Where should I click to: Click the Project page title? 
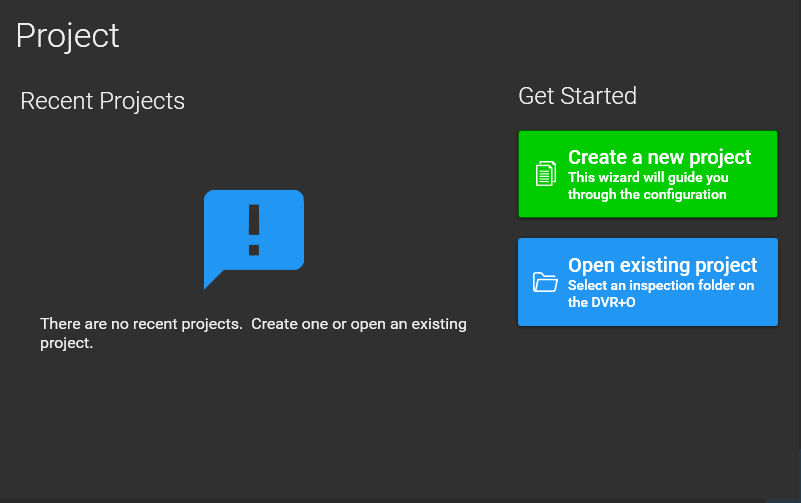pos(68,35)
